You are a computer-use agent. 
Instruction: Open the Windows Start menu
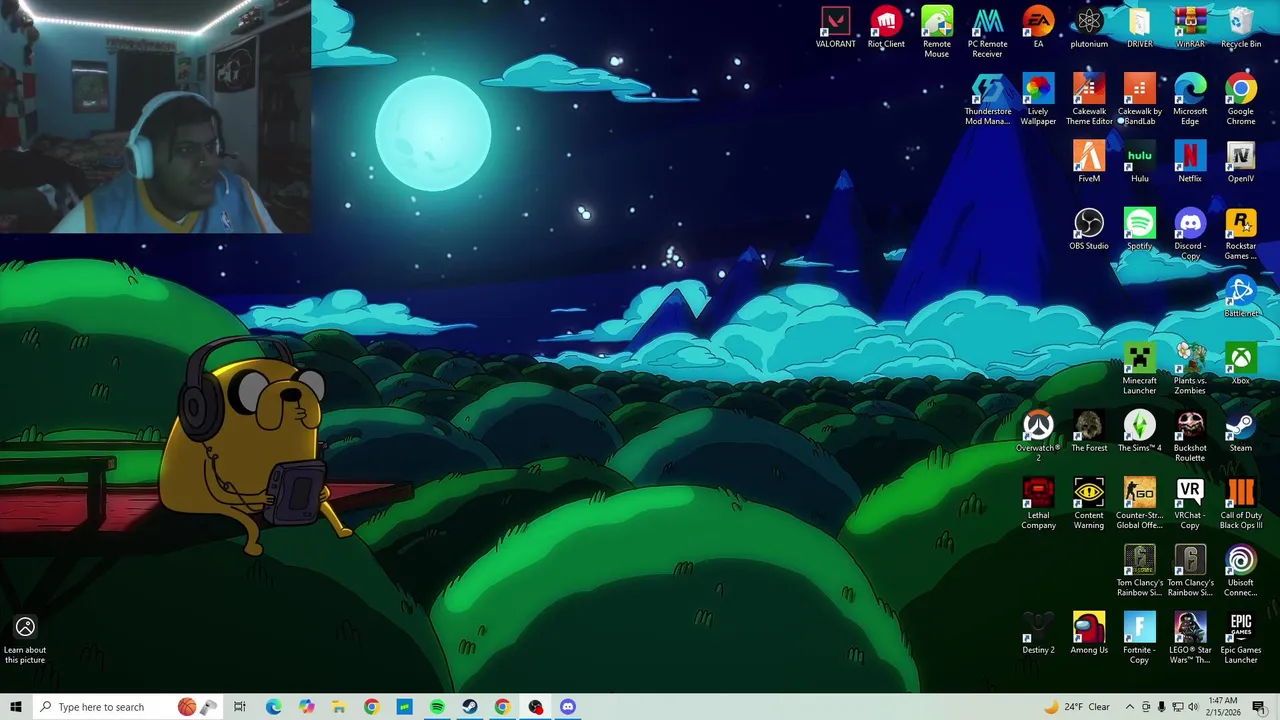click(x=15, y=707)
